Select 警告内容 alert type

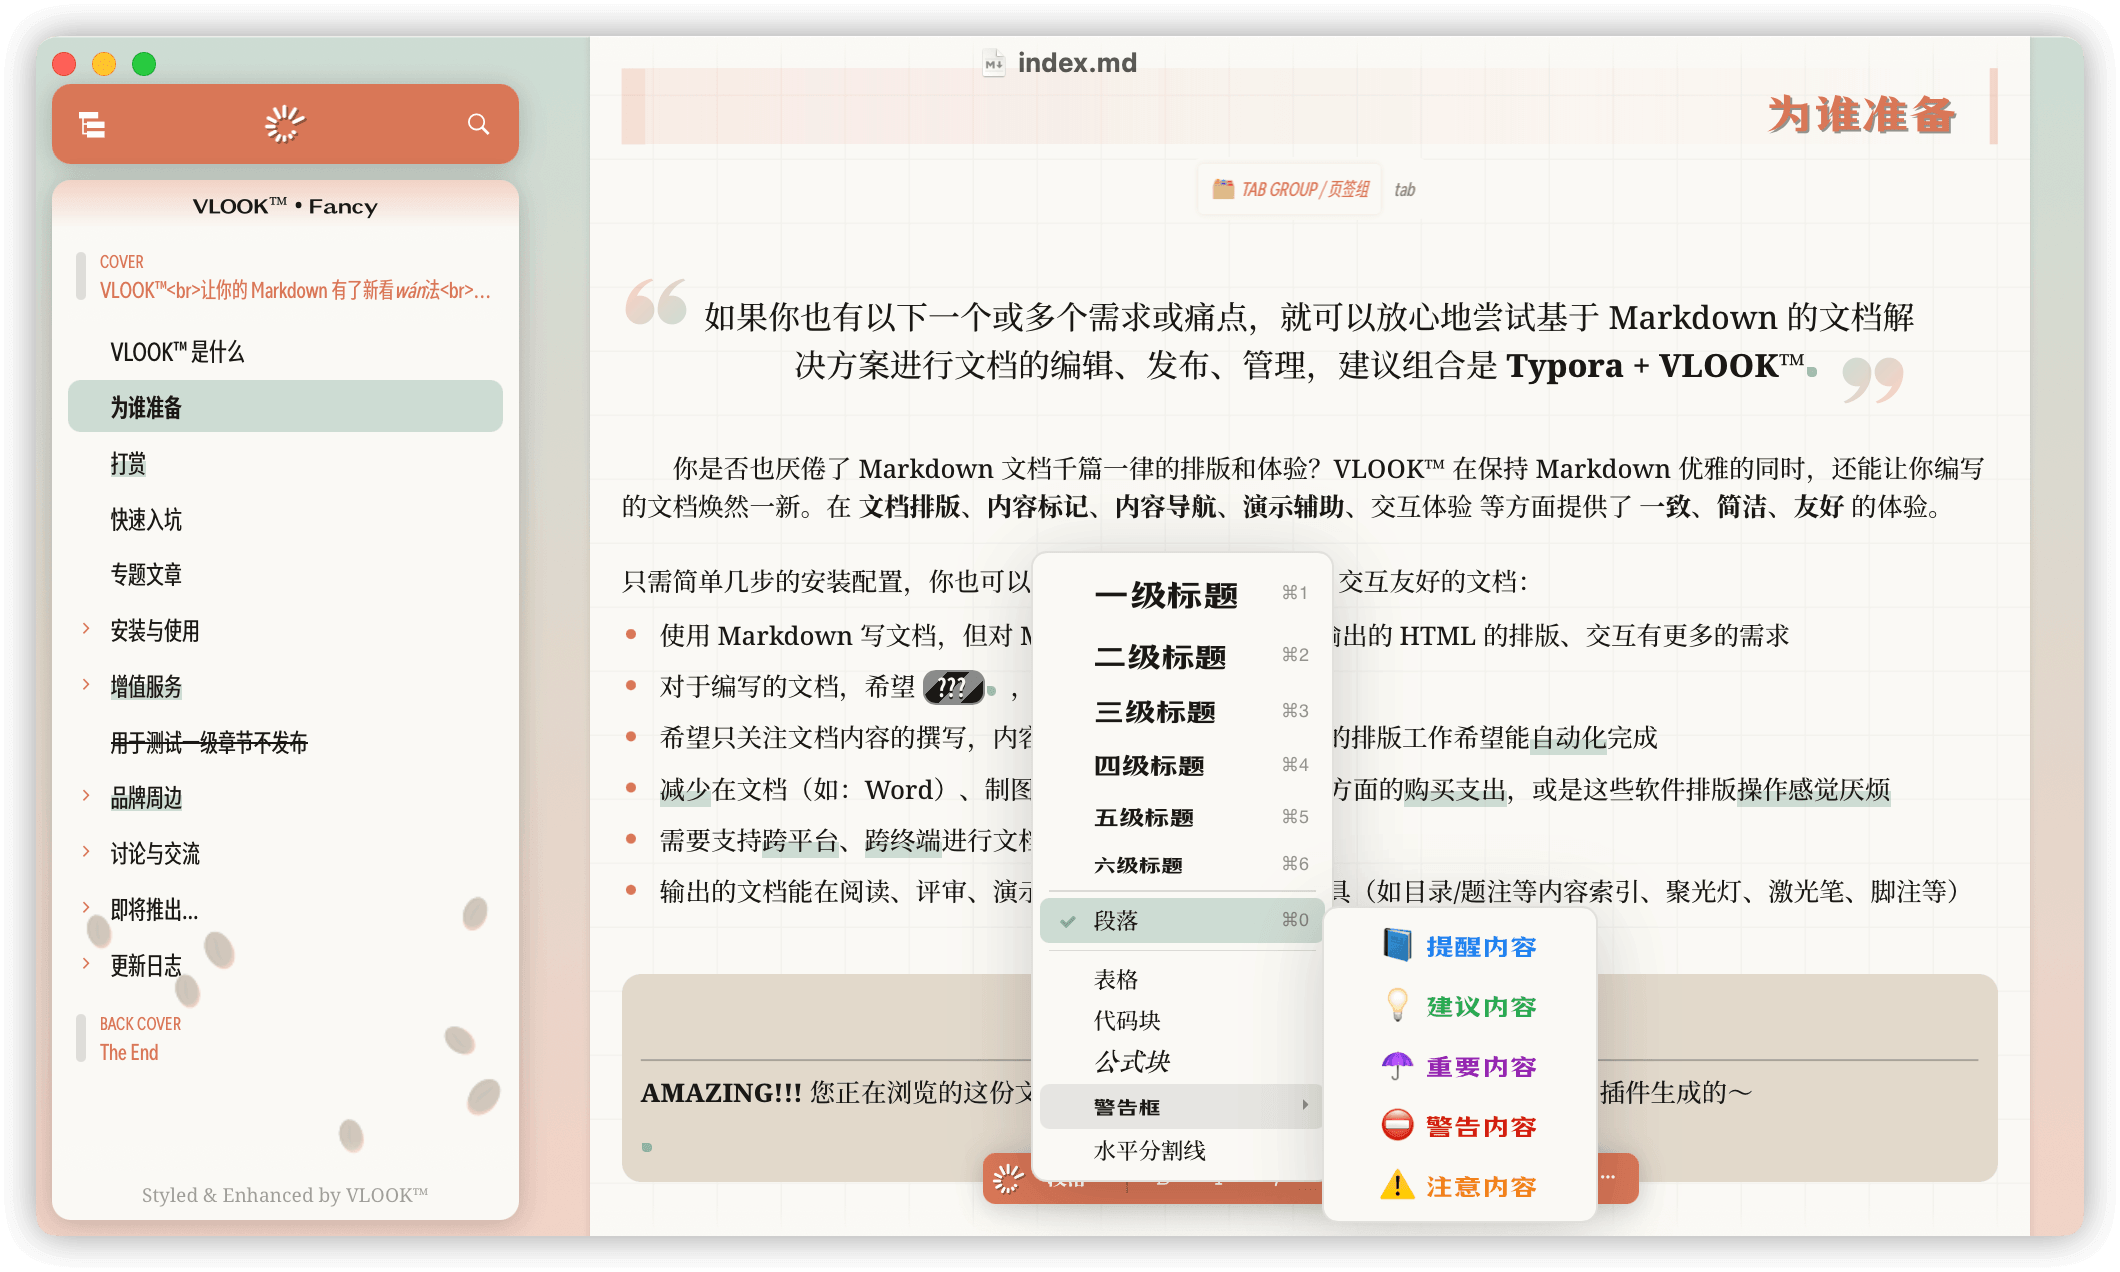[1460, 1126]
